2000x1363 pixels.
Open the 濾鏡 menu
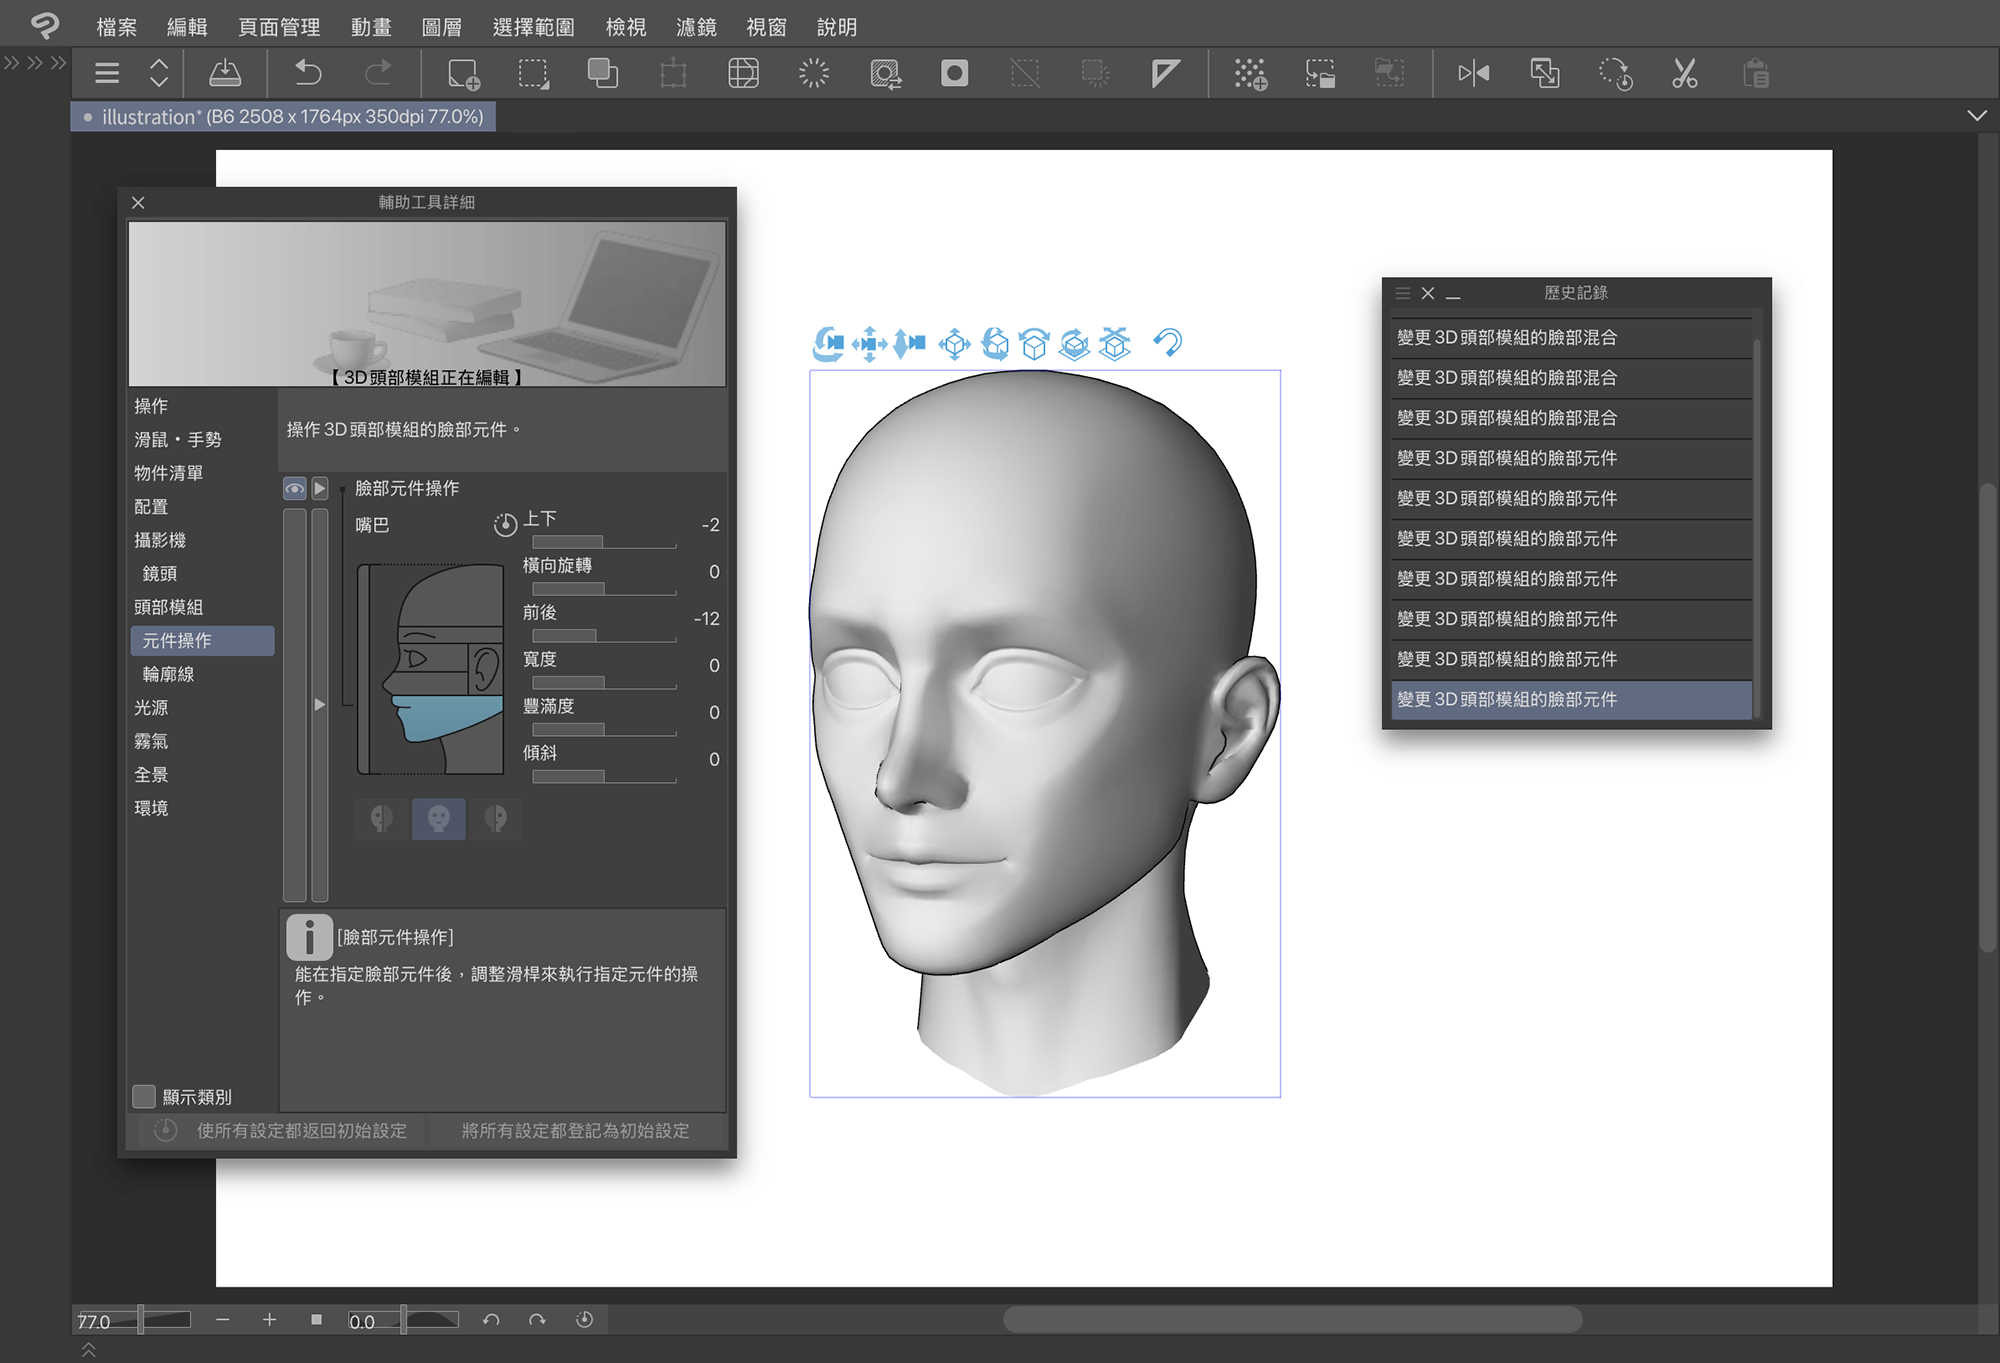tap(696, 27)
